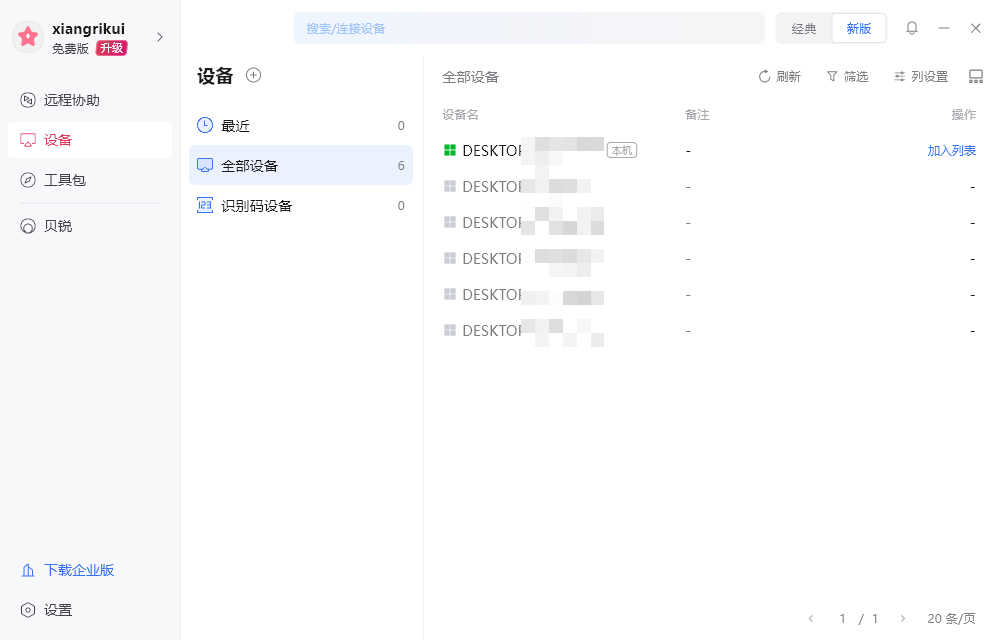The height and width of the screenshot is (640, 1000).
Task: Switch to the 经典 view
Action: pyautogui.click(x=804, y=29)
